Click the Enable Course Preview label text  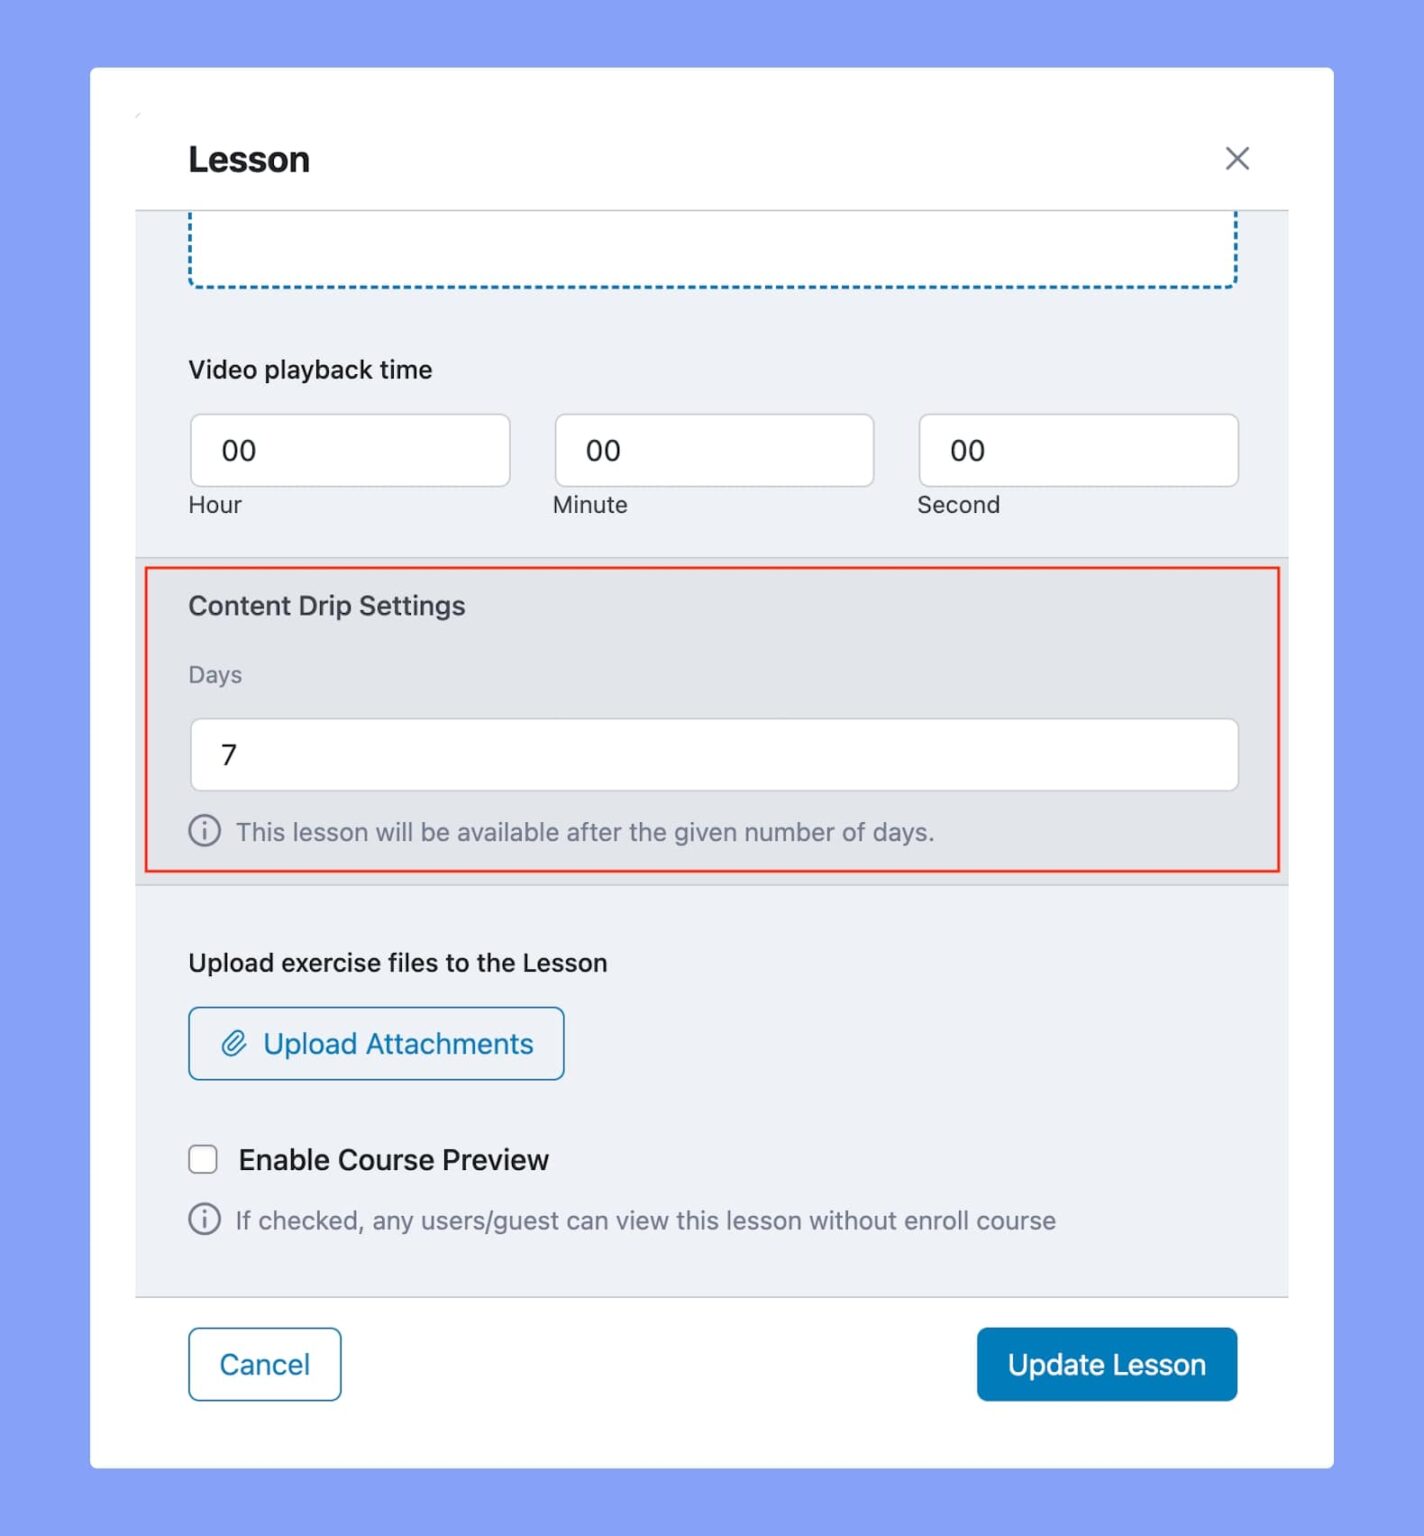coord(394,1160)
